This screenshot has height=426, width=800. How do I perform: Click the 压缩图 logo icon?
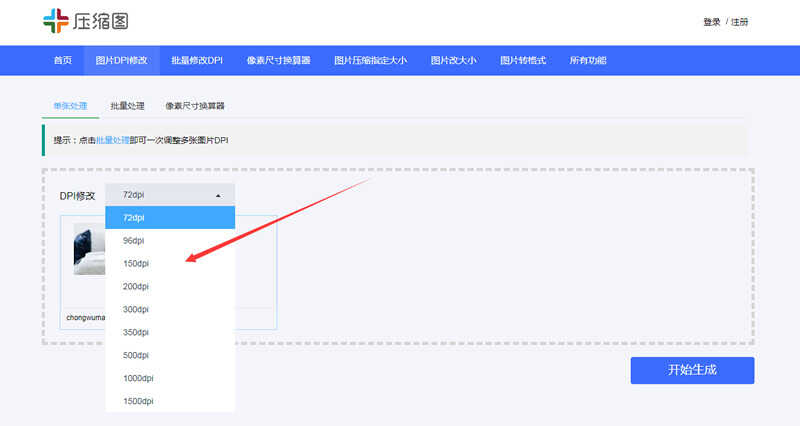click(56, 21)
